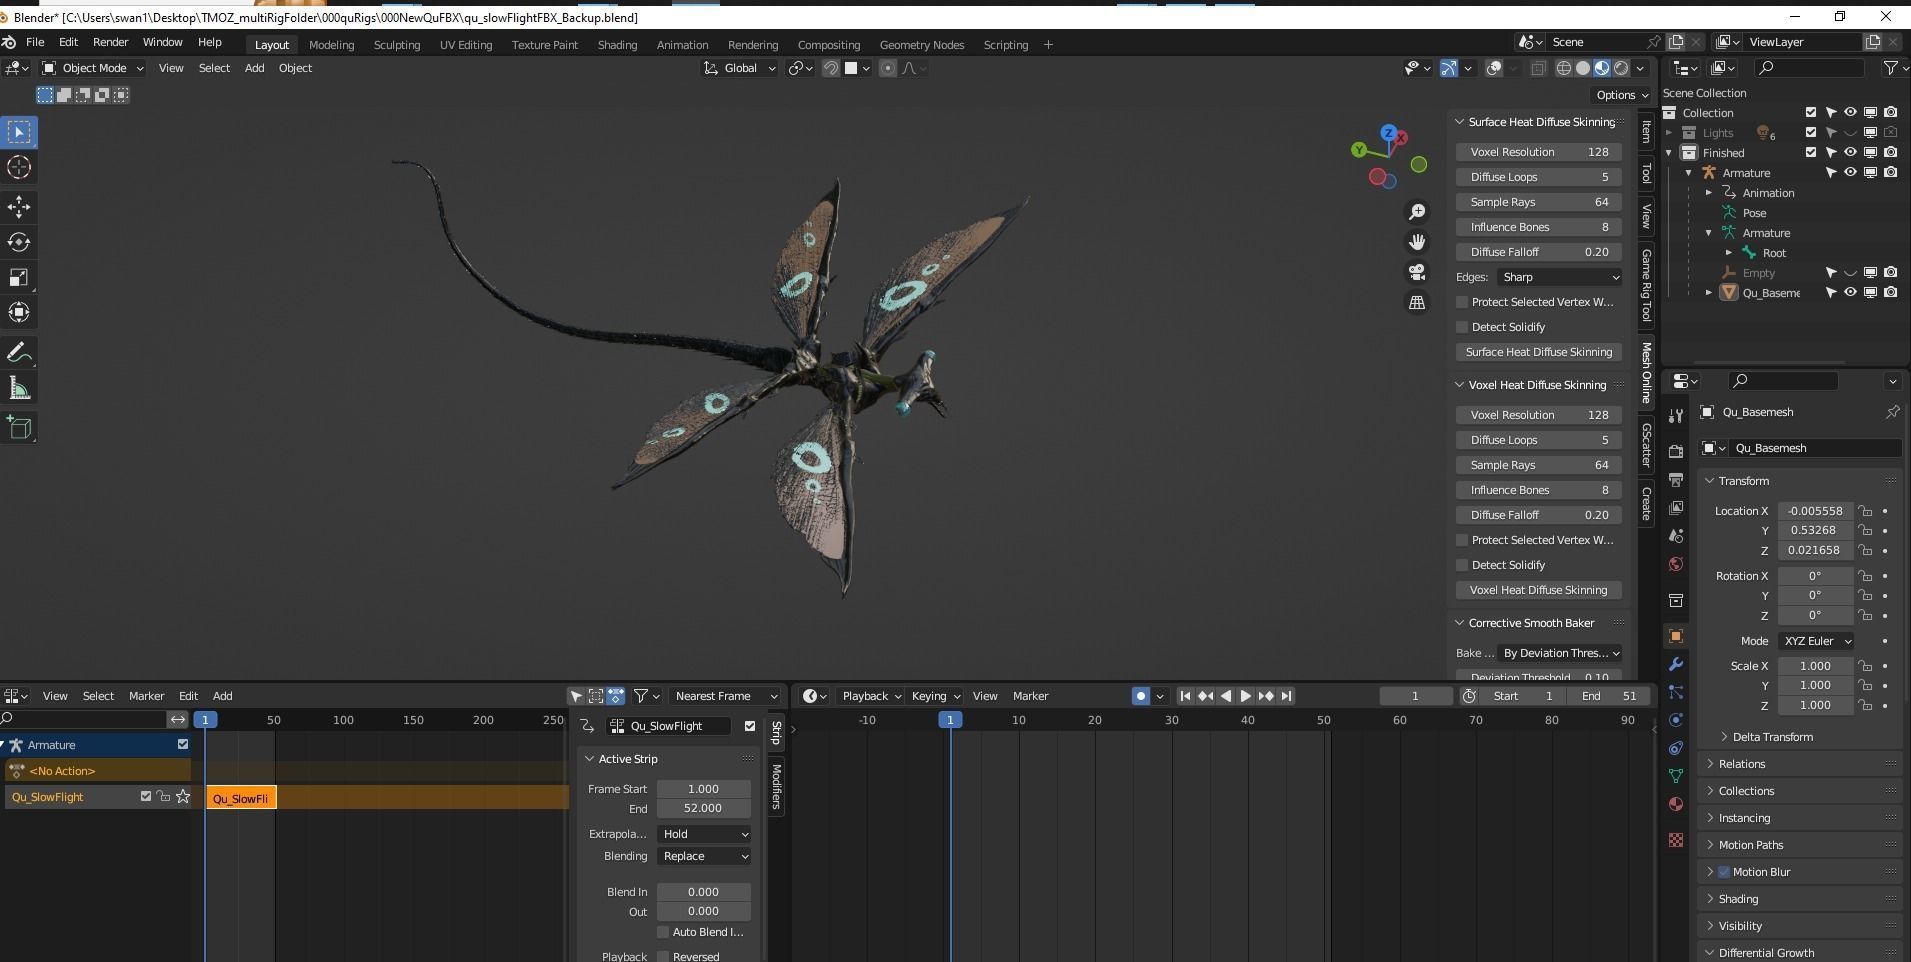The width and height of the screenshot is (1911, 962).
Task: Play the animation forward
Action: click(1246, 696)
